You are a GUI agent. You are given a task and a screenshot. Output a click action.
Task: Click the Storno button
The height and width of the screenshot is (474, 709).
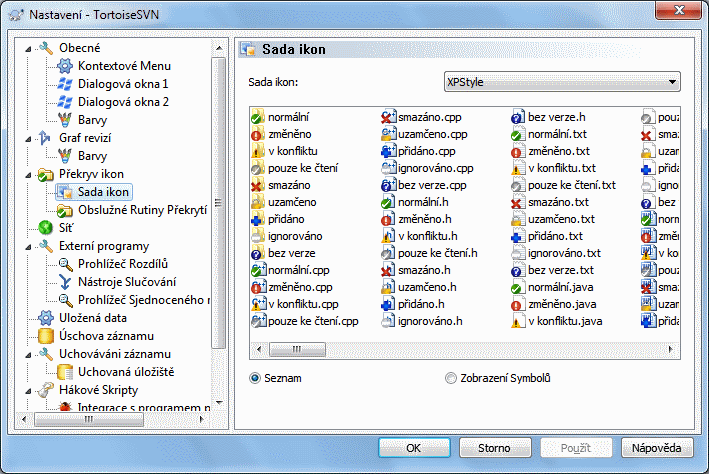click(x=495, y=448)
